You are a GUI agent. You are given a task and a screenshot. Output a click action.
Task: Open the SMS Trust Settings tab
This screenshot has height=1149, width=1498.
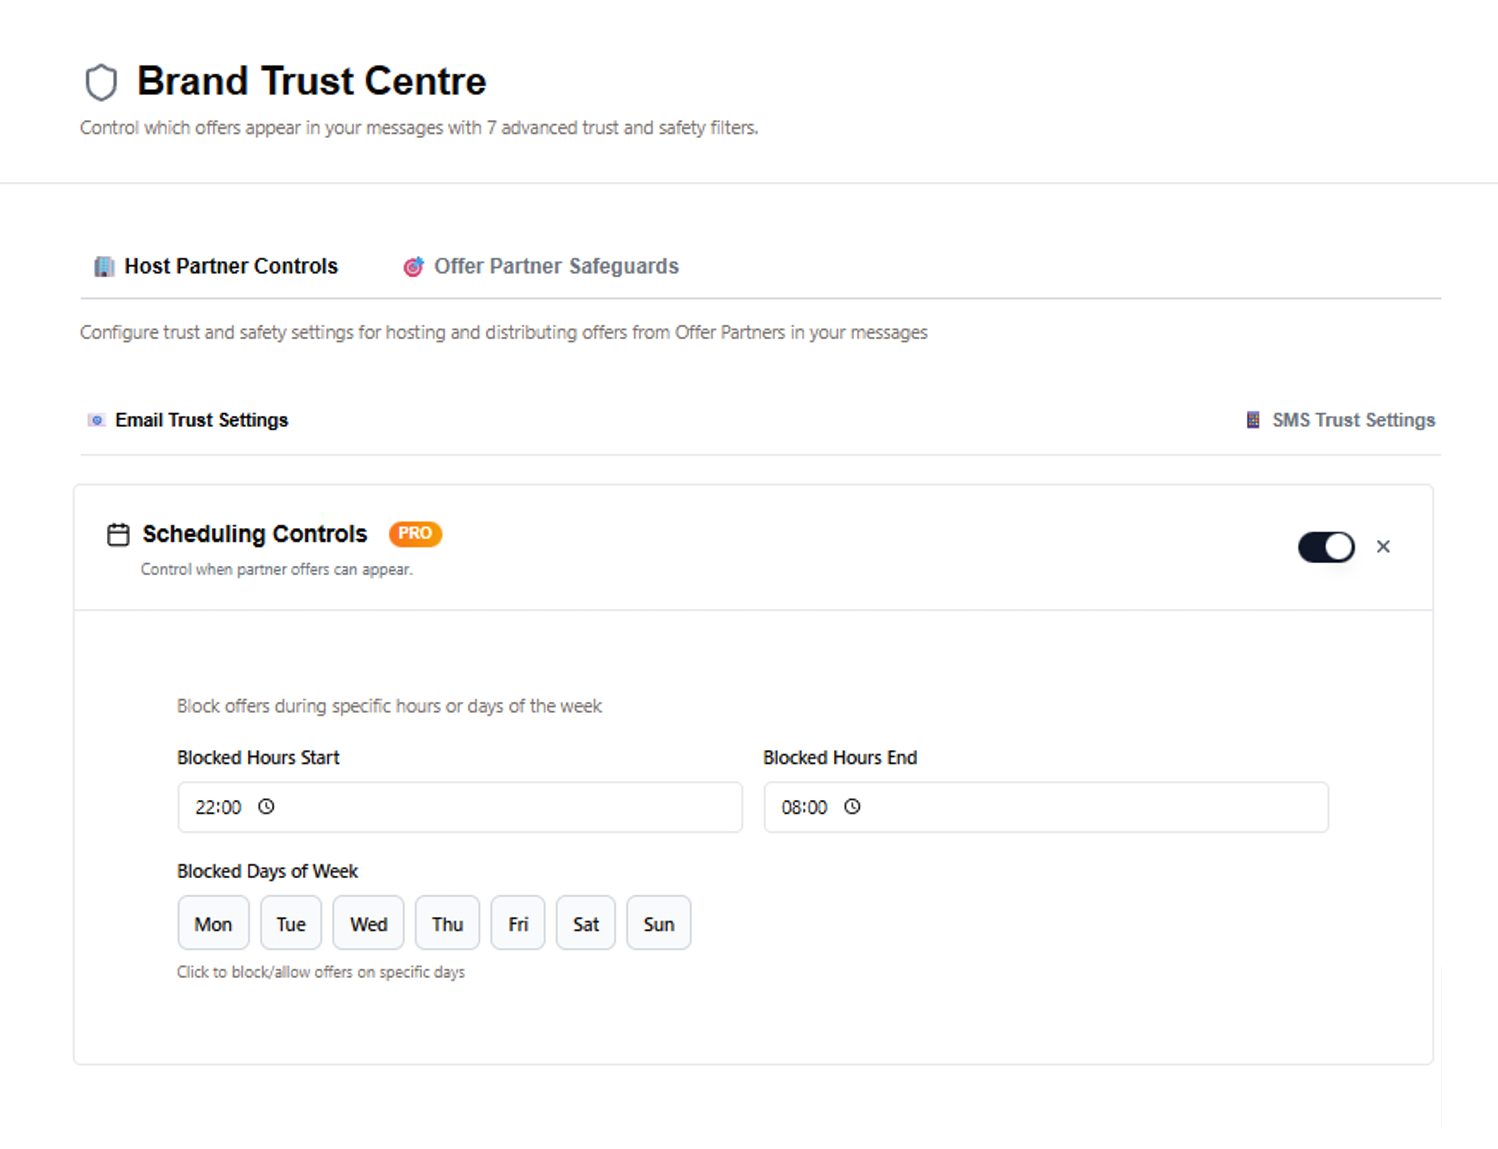(1352, 420)
